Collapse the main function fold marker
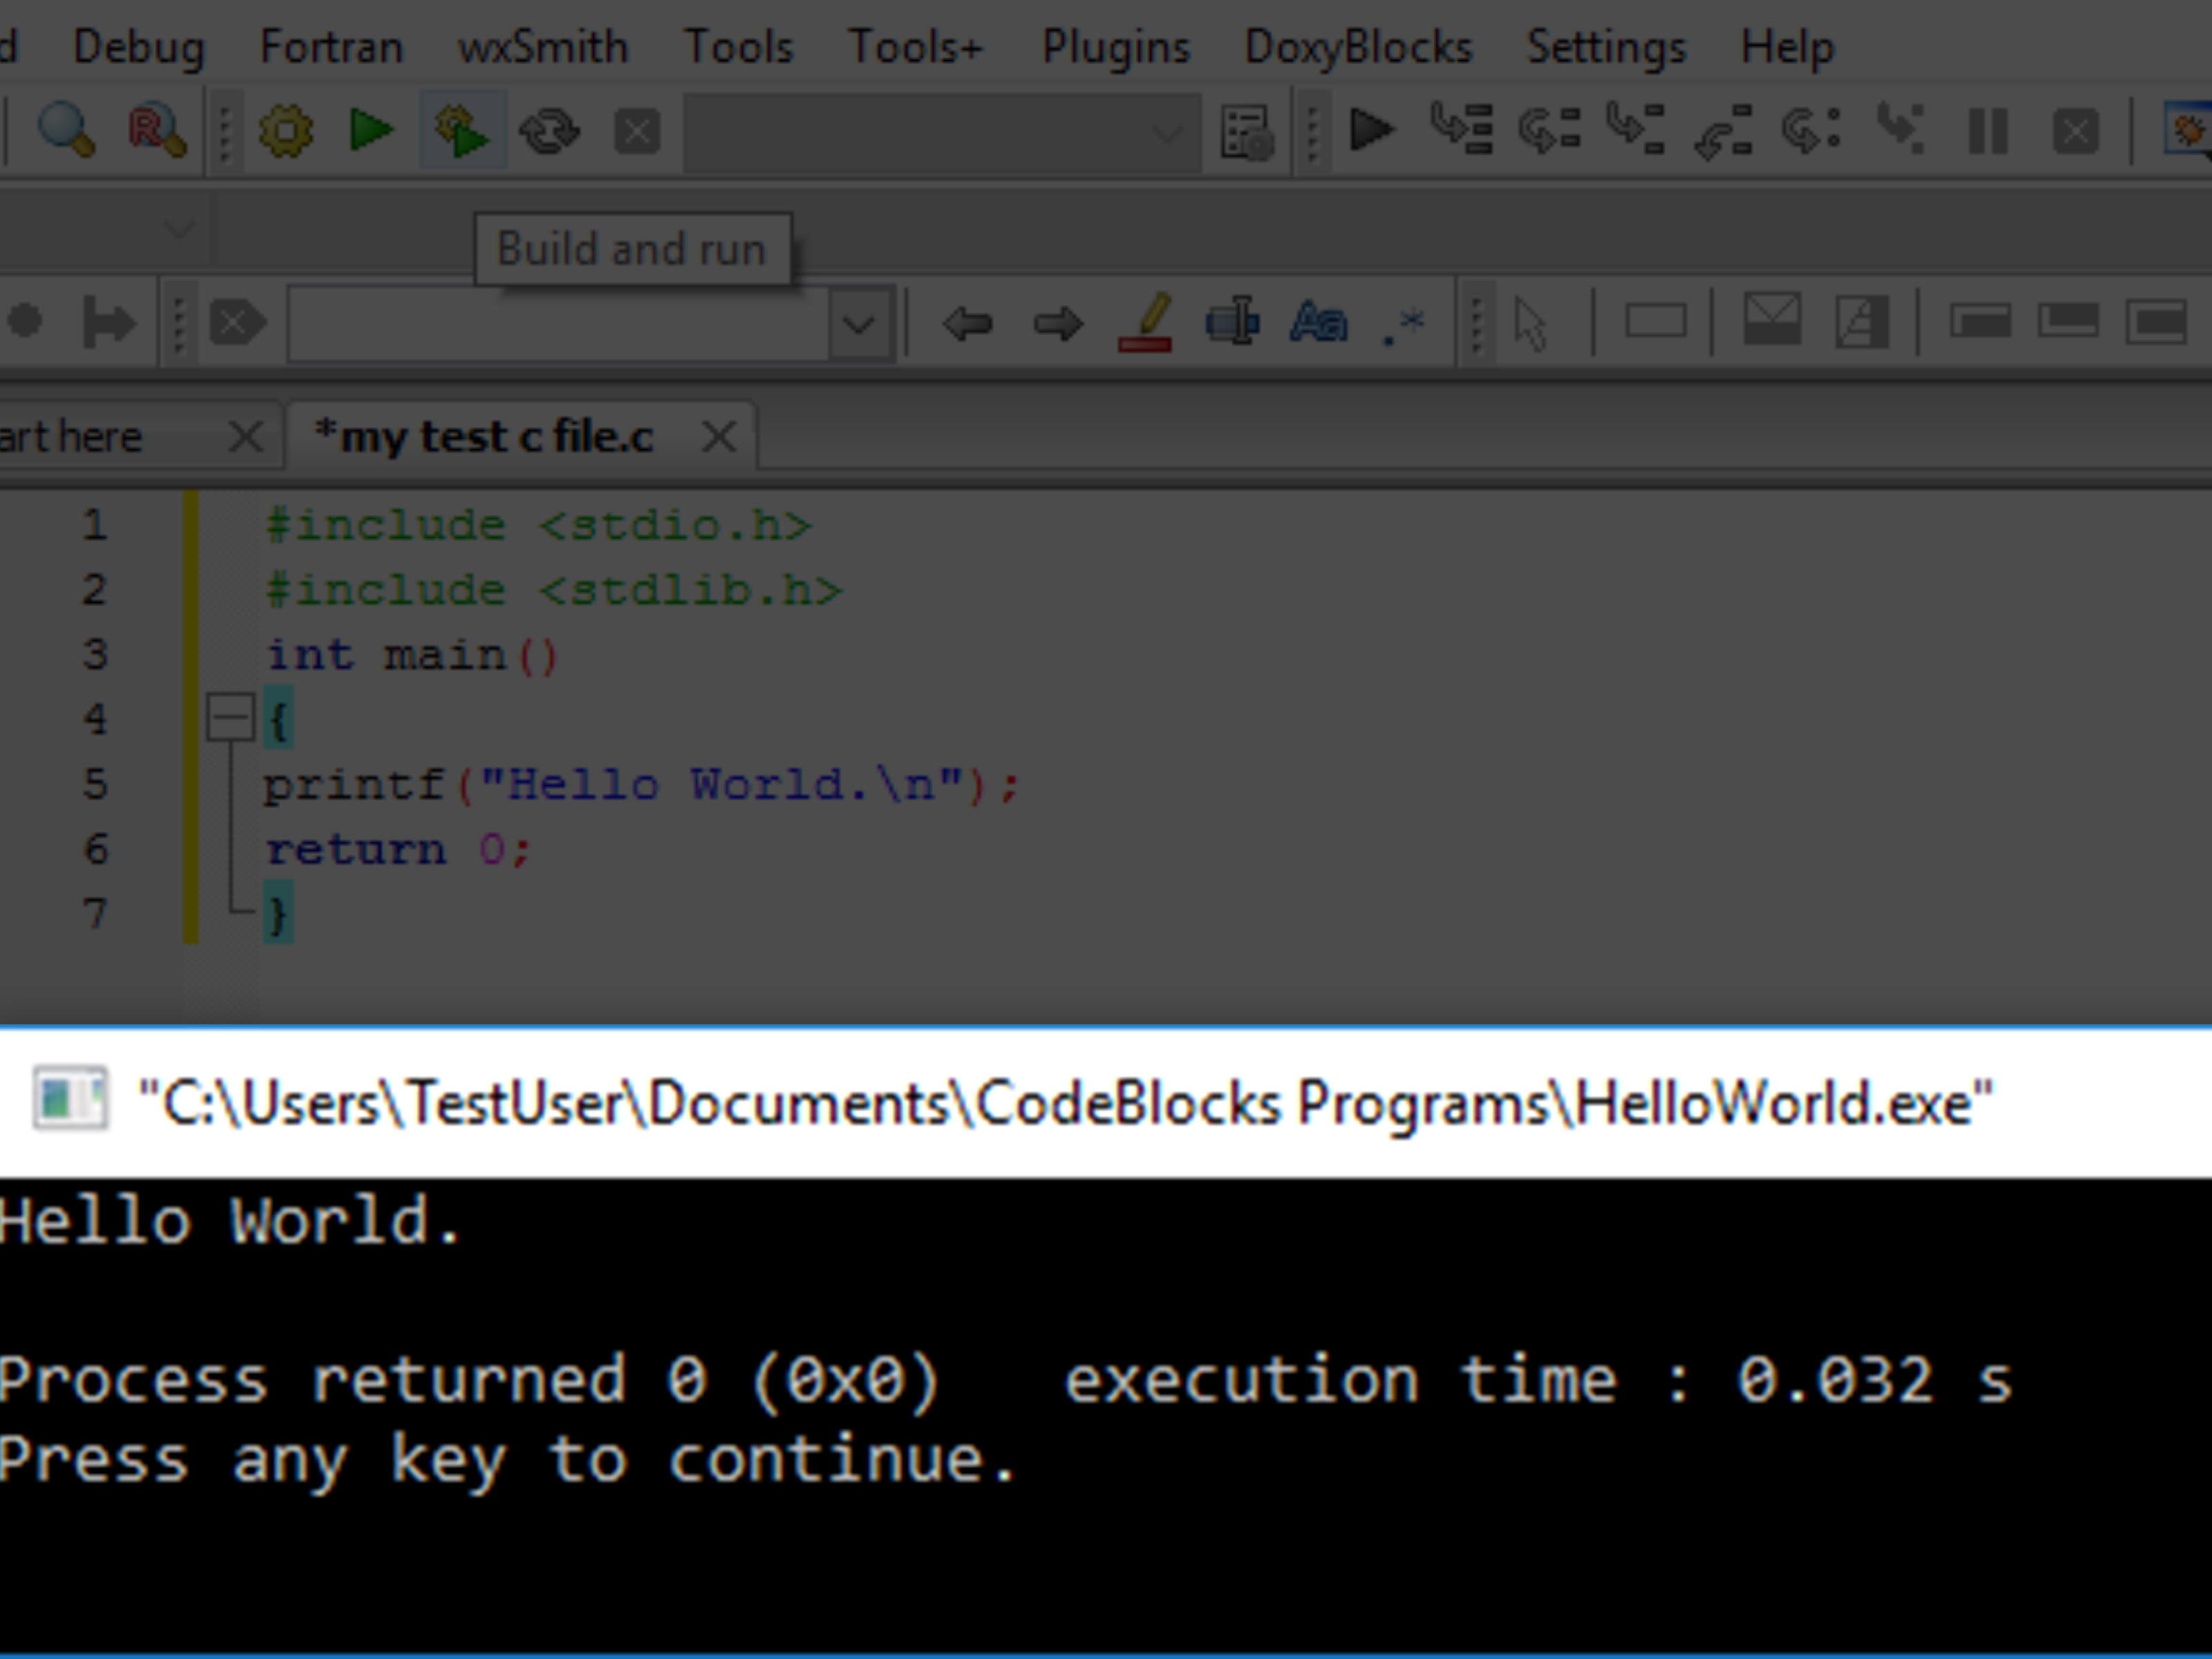The image size is (2212, 1659). [x=230, y=718]
